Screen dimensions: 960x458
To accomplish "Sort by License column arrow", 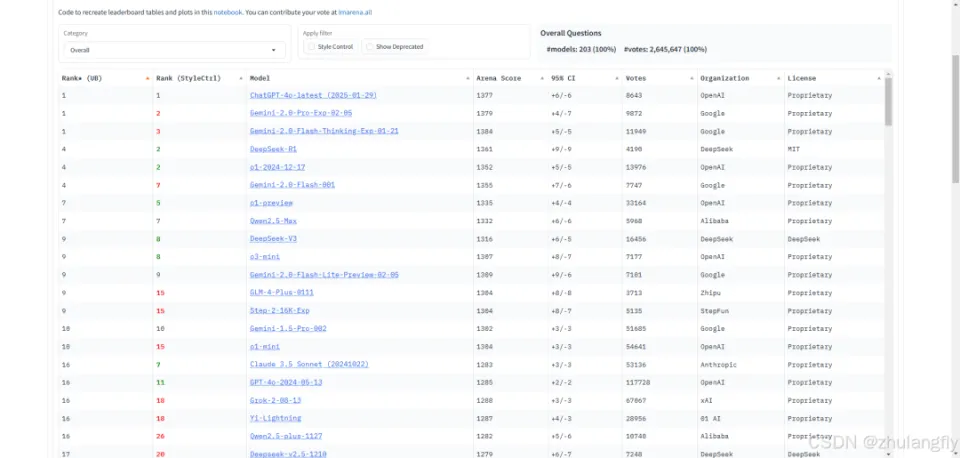I will 879,78.
